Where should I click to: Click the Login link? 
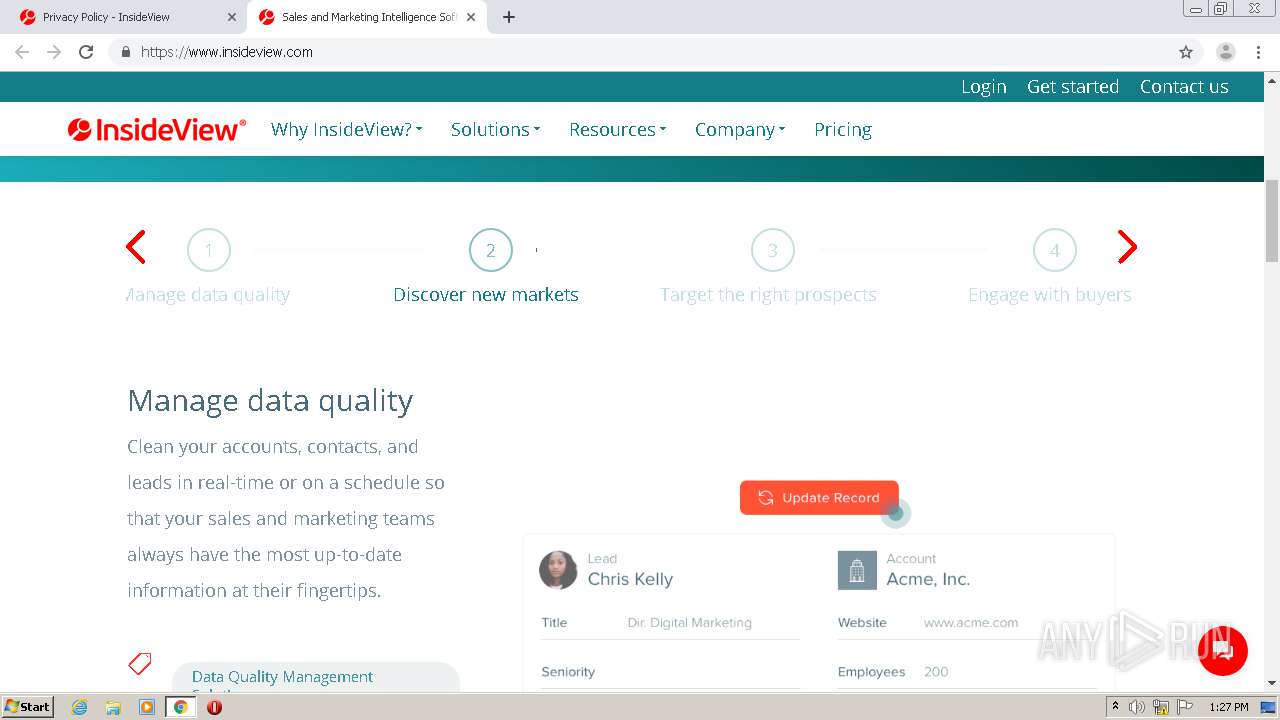(x=984, y=87)
